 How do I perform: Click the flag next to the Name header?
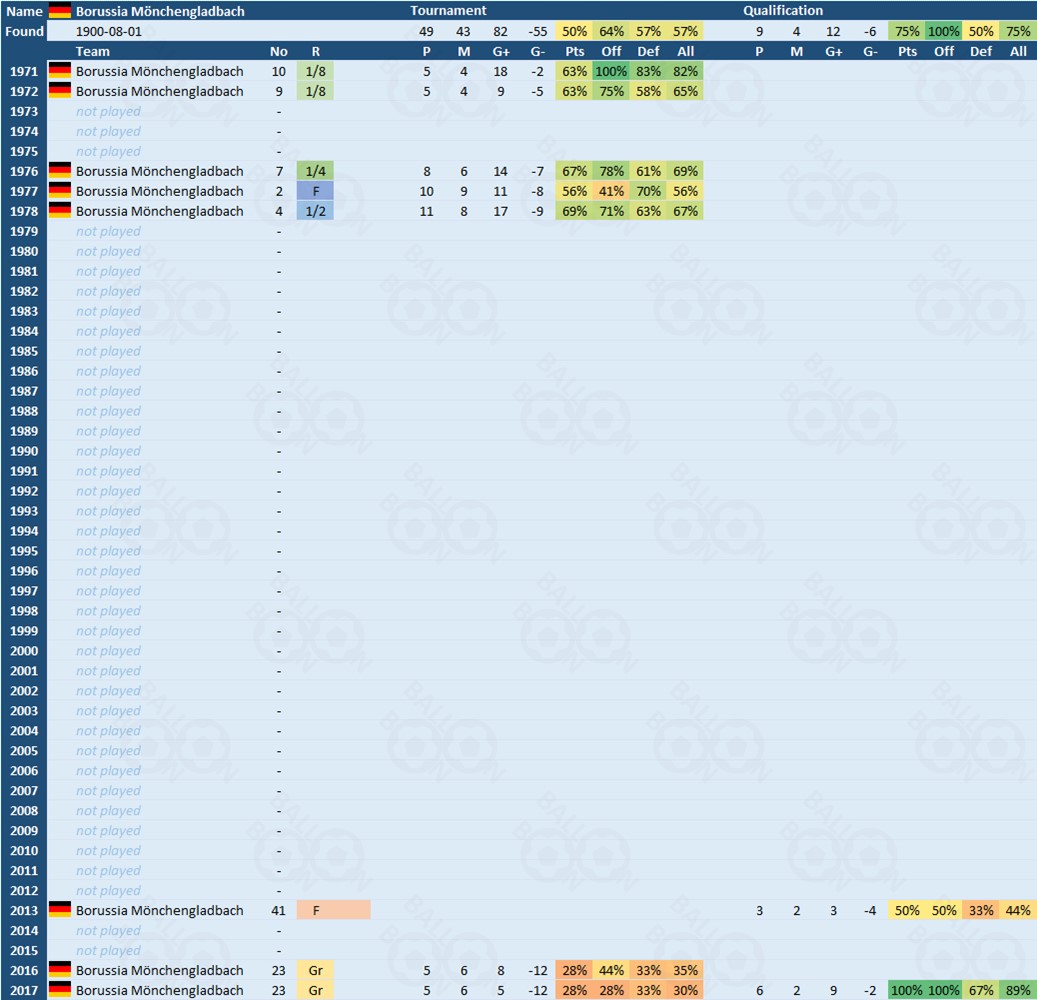60,11
